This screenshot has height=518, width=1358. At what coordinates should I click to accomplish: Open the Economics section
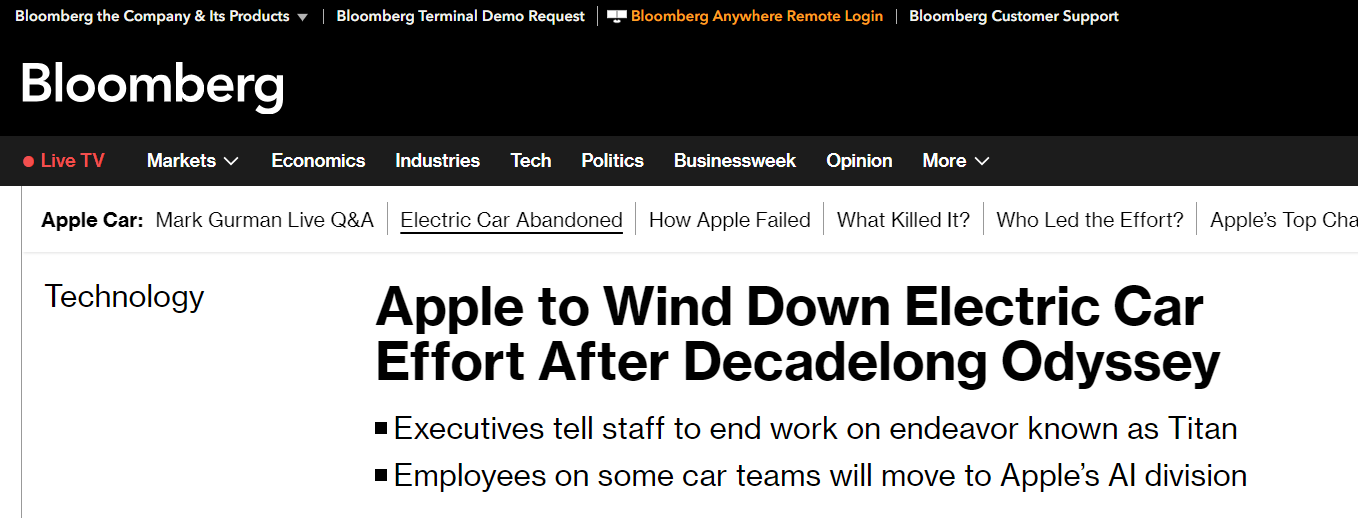(x=318, y=161)
